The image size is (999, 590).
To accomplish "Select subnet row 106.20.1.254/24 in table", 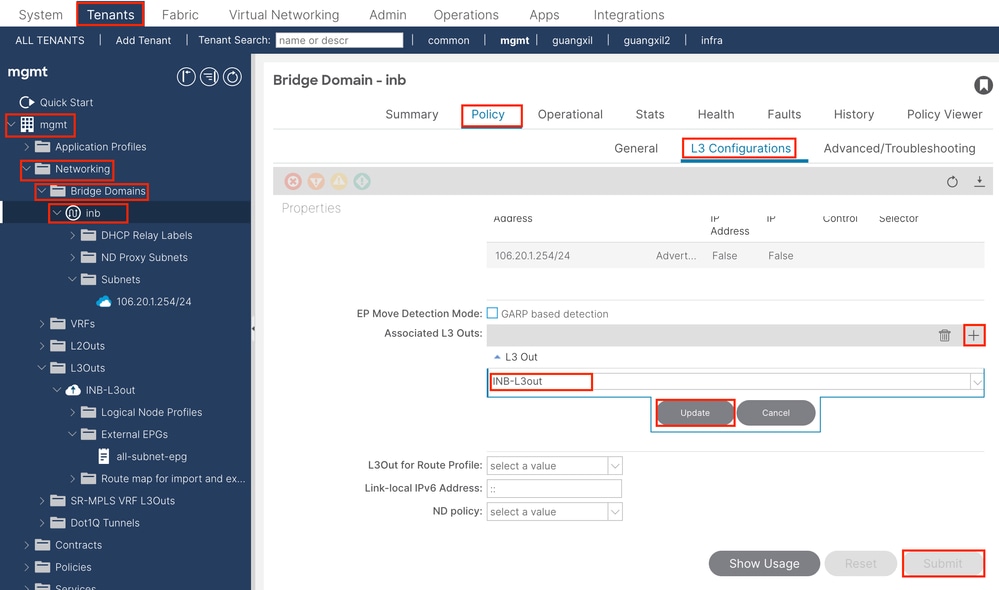I will (735, 255).
